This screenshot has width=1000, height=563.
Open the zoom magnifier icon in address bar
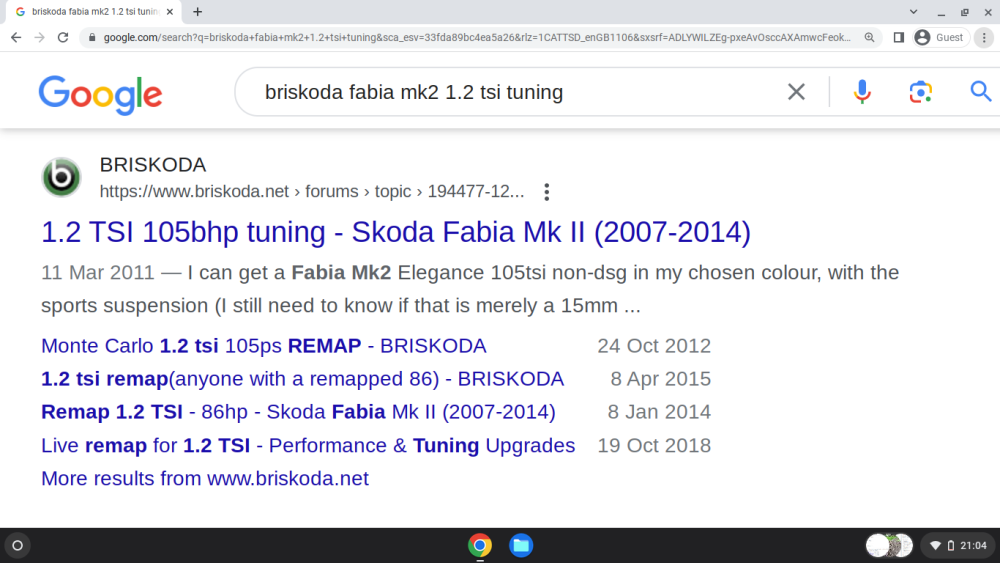click(x=869, y=38)
